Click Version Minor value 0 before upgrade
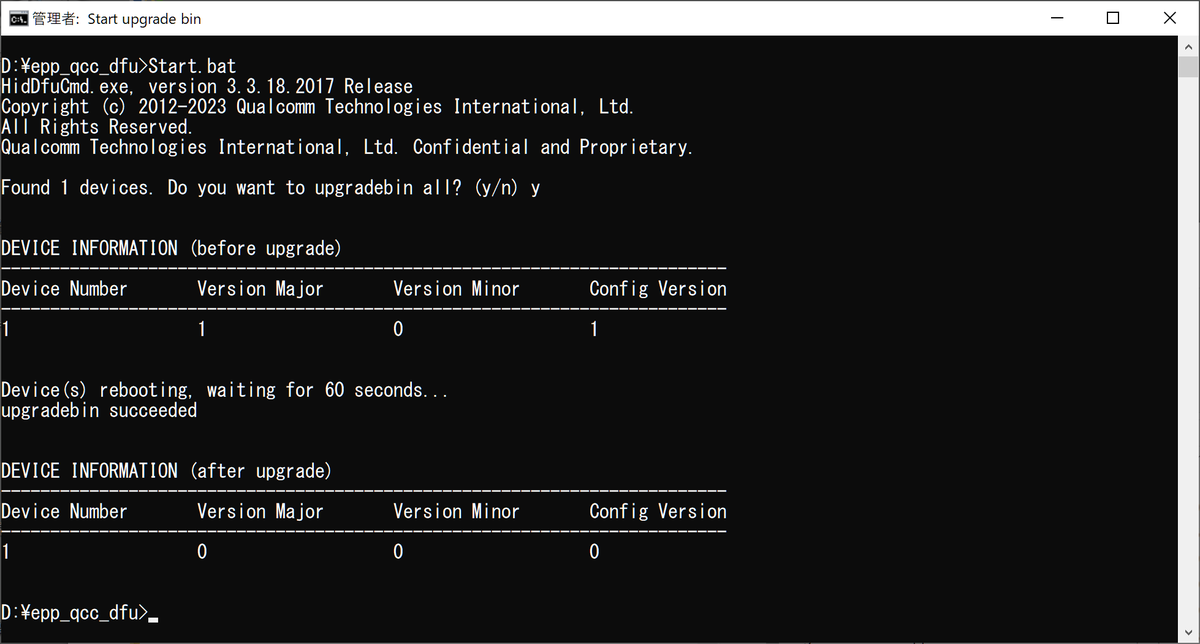Image resolution: width=1200 pixels, height=644 pixels. coord(398,329)
